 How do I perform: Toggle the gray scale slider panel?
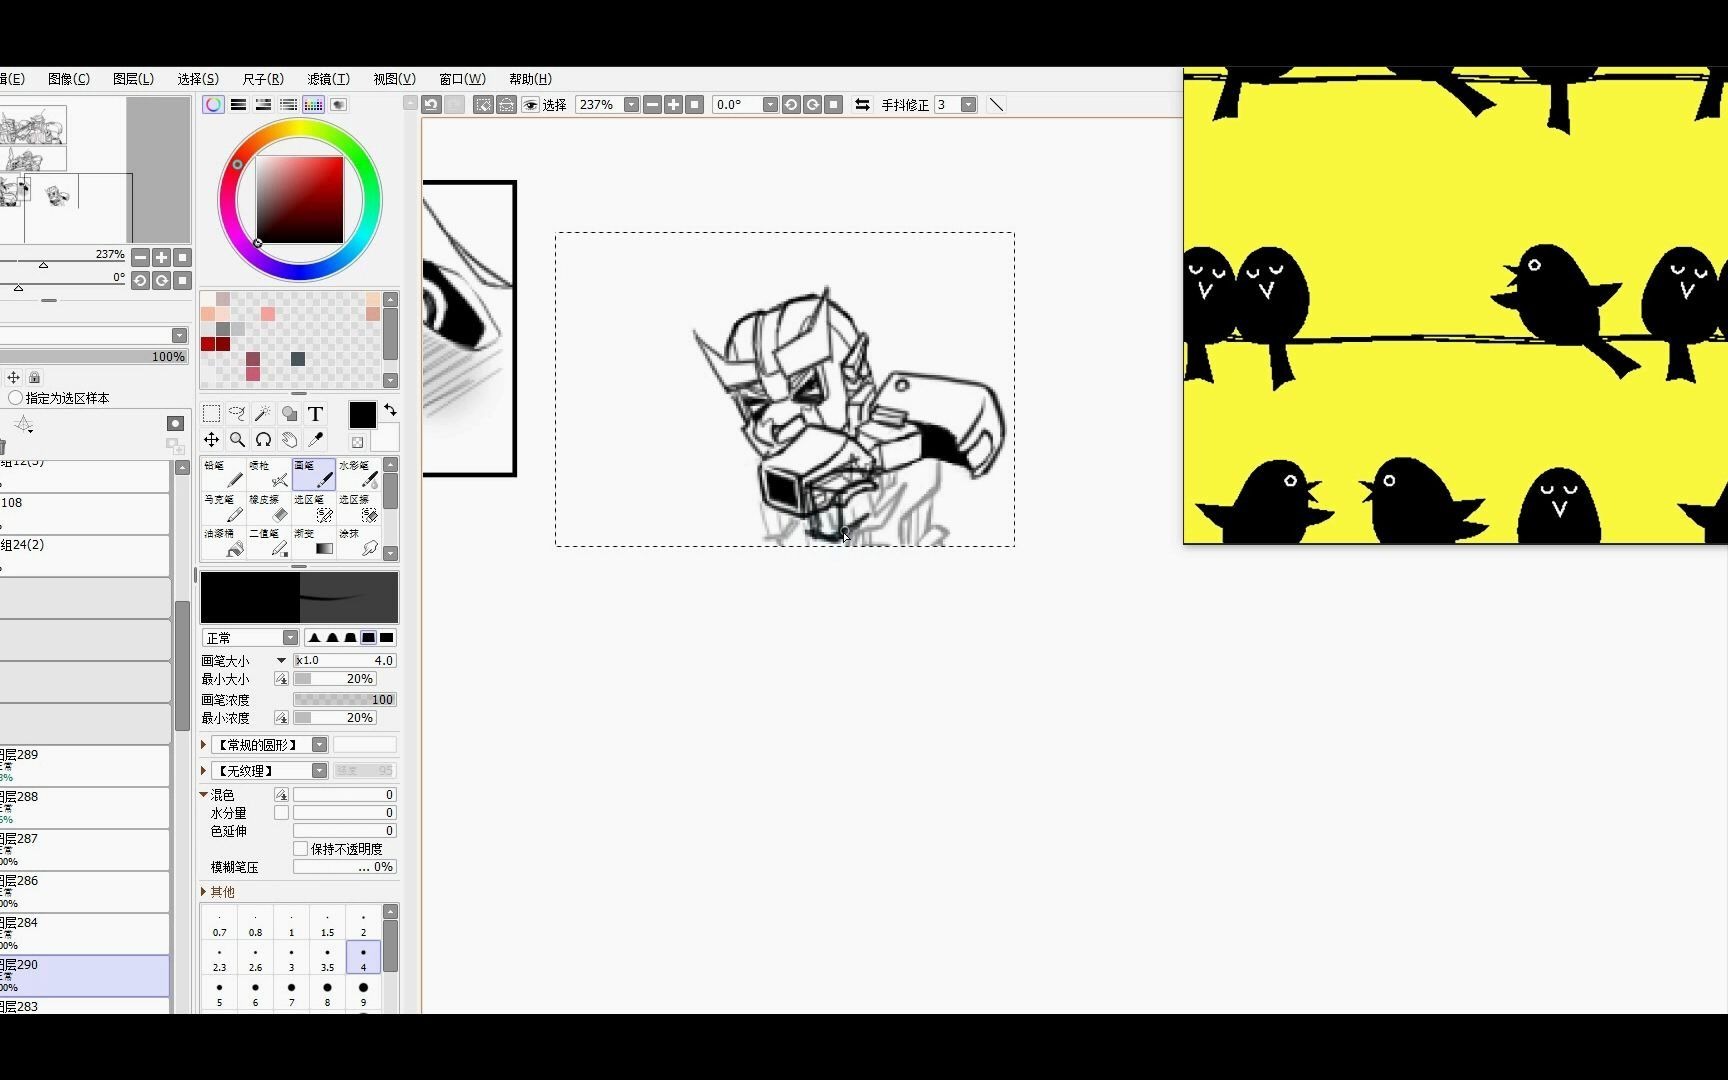click(x=288, y=104)
